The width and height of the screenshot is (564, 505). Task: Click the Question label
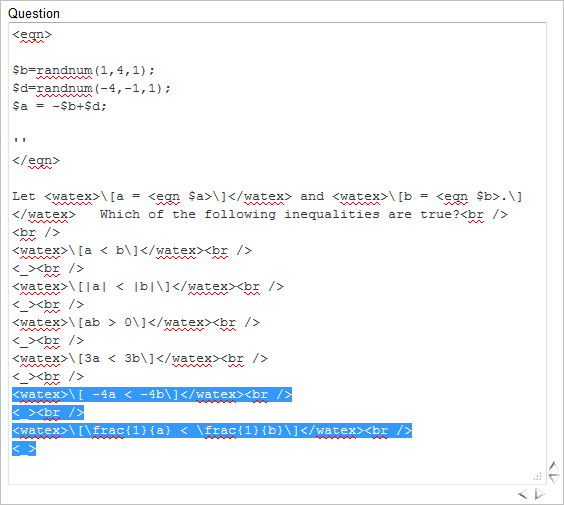34,14
